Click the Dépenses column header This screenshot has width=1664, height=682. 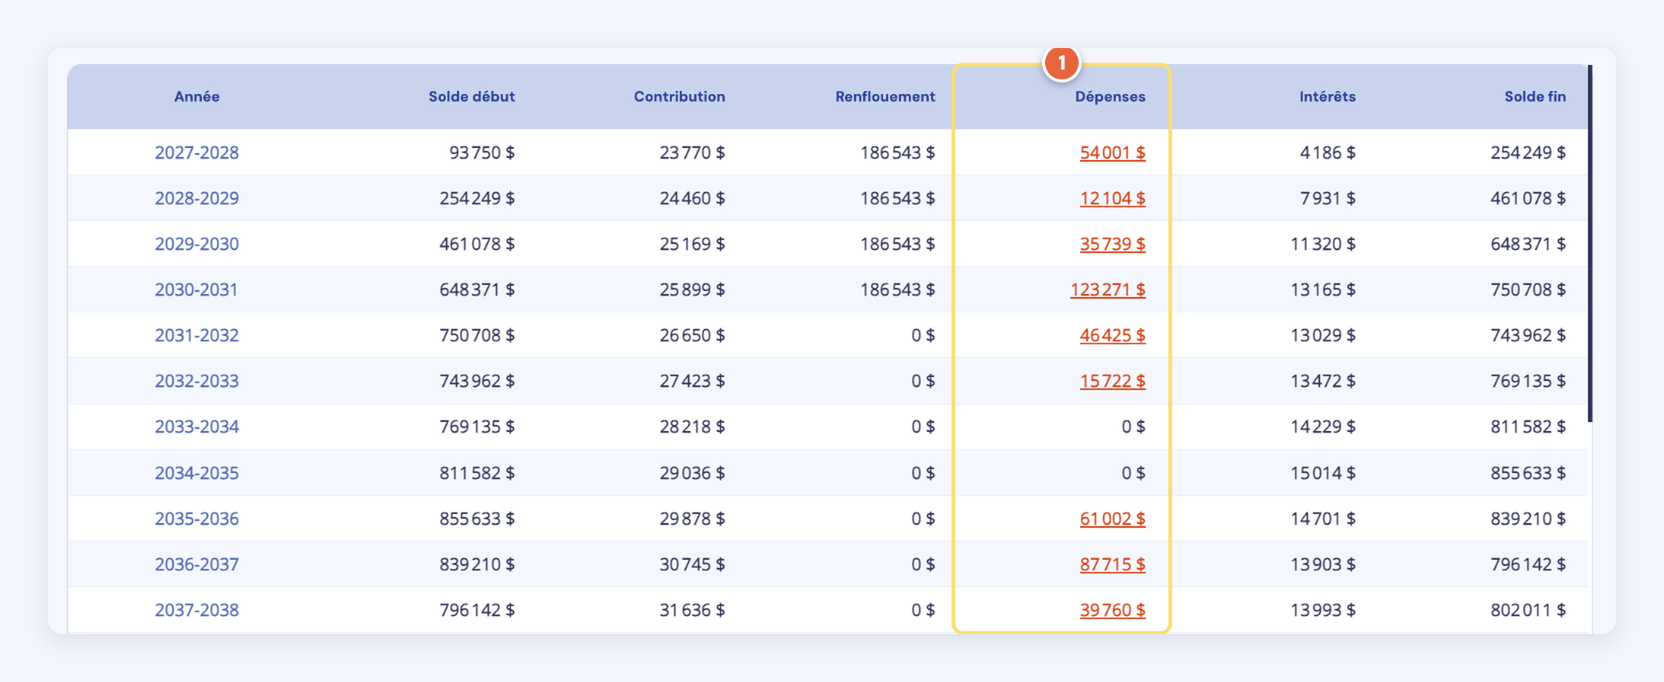tap(1110, 97)
